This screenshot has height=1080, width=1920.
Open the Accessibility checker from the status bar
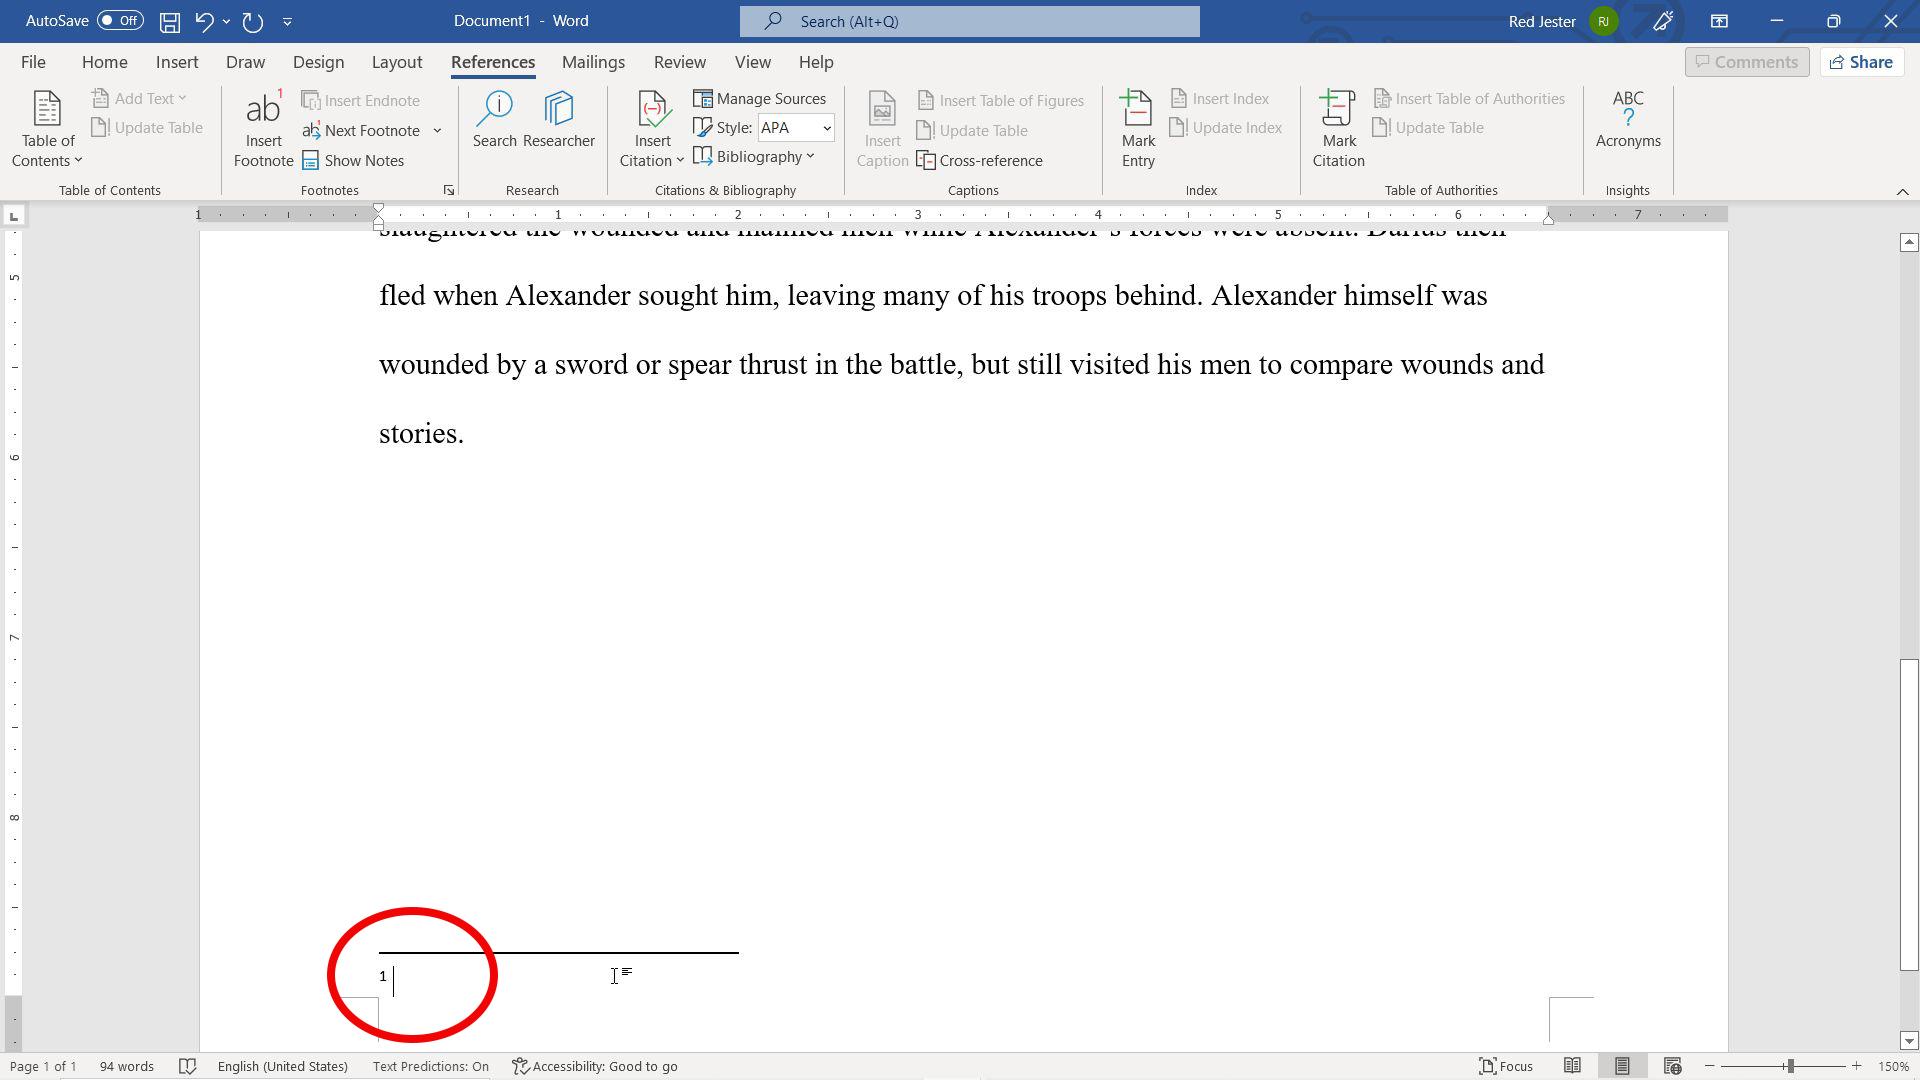pyautogui.click(x=595, y=1066)
